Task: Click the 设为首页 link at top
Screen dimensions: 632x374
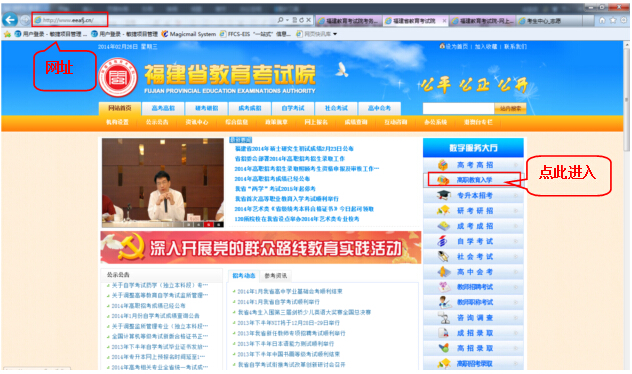Action: tap(457, 47)
